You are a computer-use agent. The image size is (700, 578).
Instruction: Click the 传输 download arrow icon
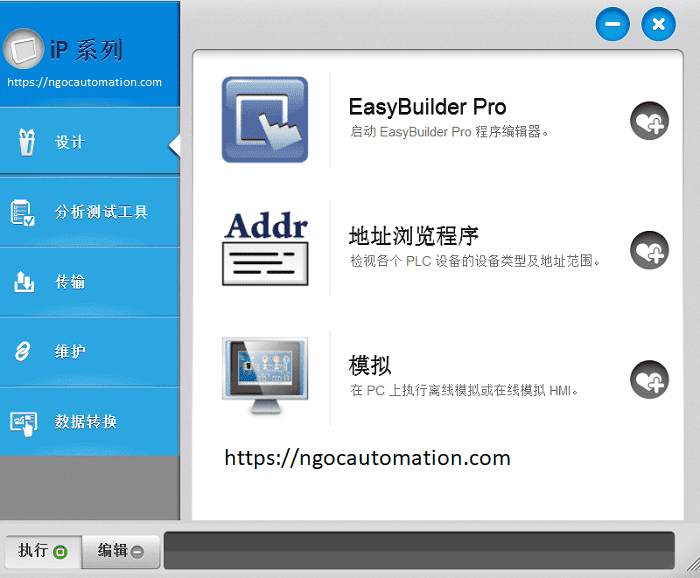[x=24, y=281]
